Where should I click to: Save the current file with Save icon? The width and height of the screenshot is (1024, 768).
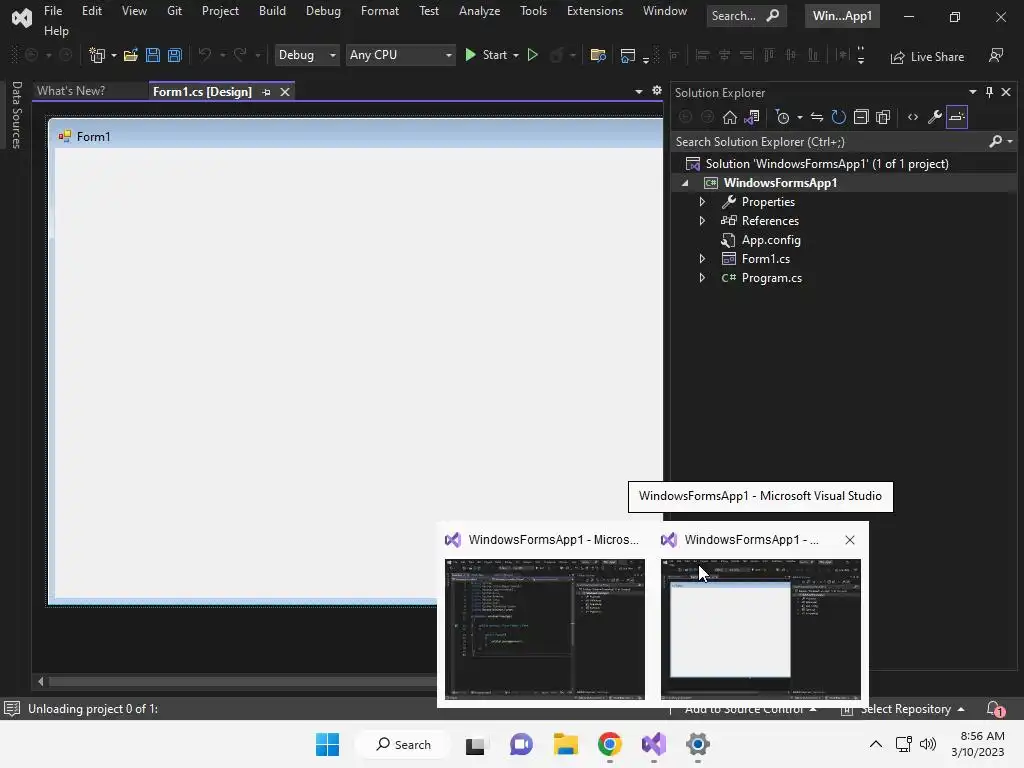(153, 56)
